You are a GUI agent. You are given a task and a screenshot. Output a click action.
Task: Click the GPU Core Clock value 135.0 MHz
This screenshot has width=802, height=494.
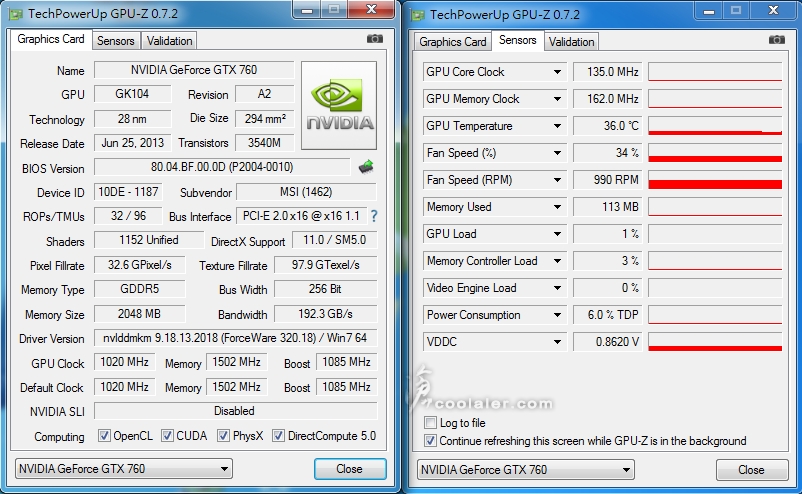click(x=608, y=72)
